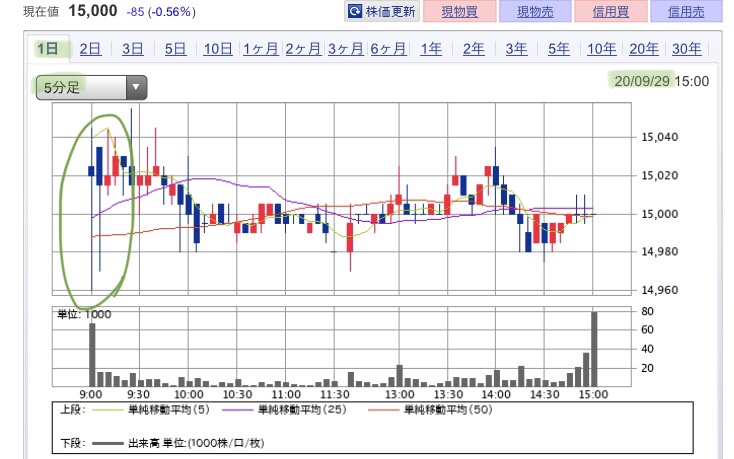This screenshot has width=734, height=459.
Task: Switch to the 10年 chart period
Action: coord(602,49)
